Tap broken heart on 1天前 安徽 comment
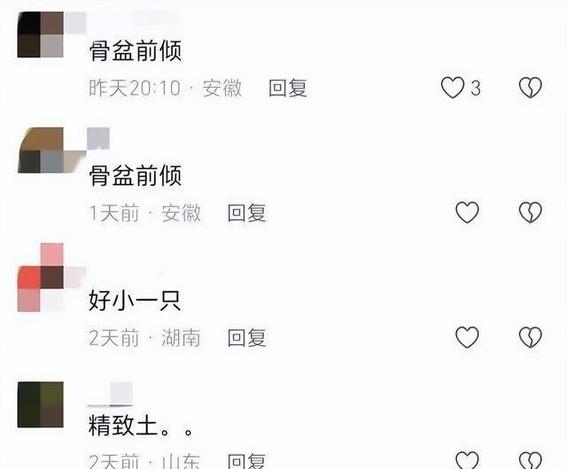The width and height of the screenshot is (567, 469). (530, 212)
